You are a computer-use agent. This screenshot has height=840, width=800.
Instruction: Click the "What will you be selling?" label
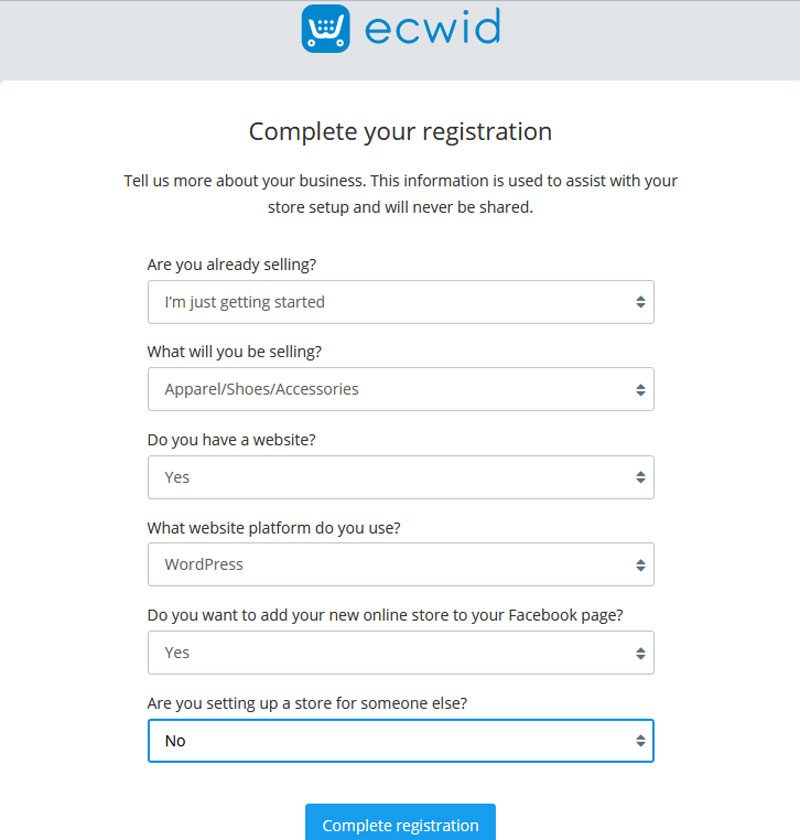coord(235,352)
